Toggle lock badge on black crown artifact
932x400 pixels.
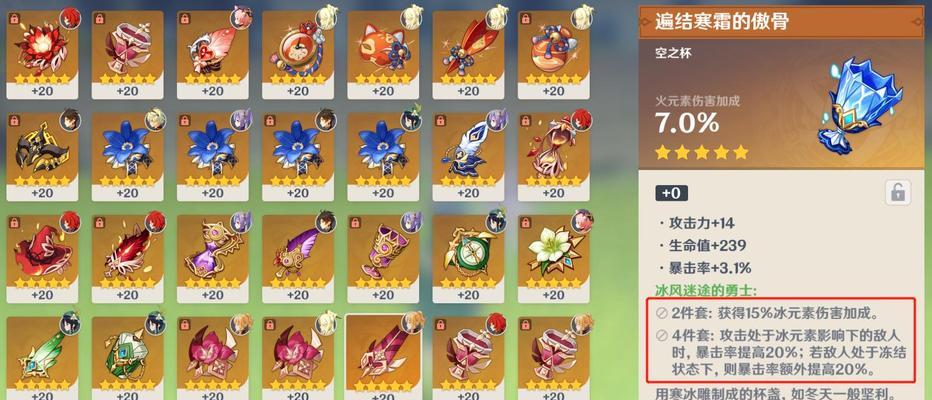(15, 122)
